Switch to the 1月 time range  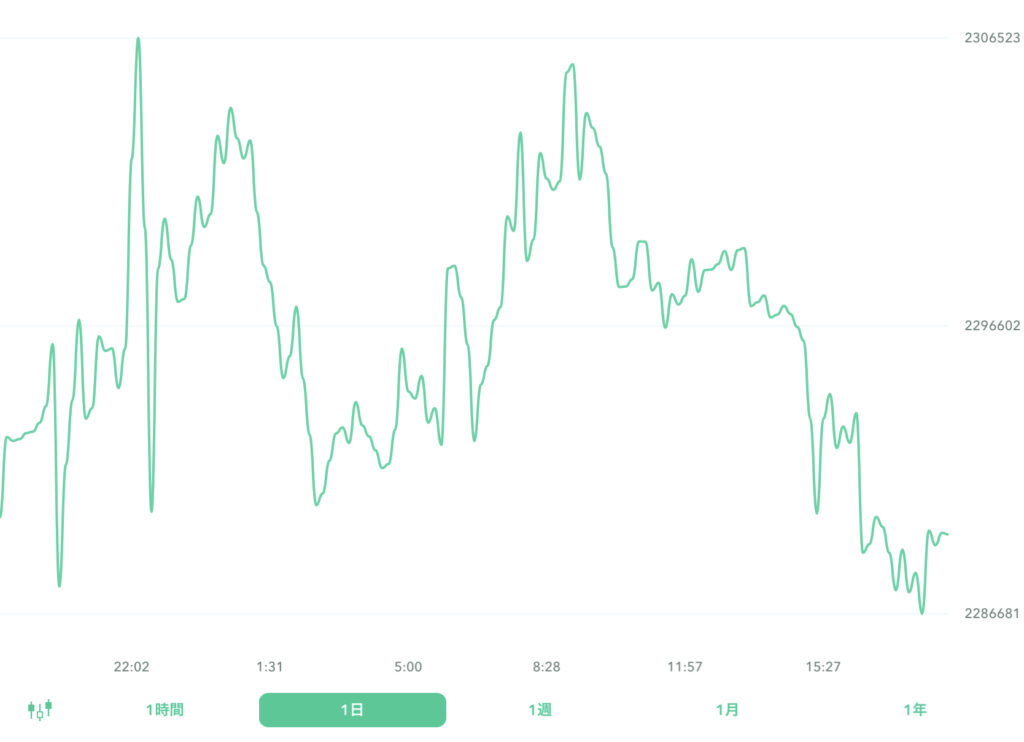pos(727,710)
